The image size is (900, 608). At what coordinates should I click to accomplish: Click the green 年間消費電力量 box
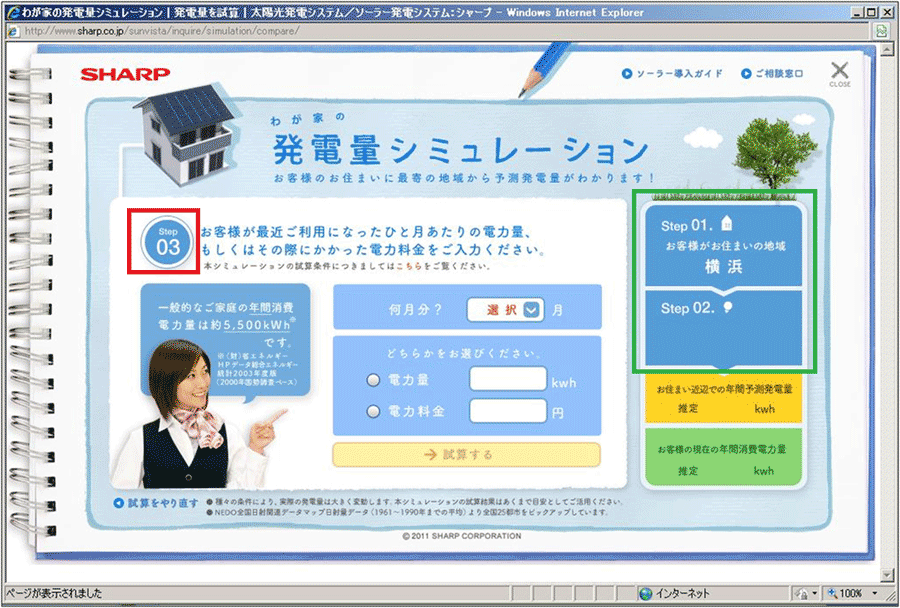click(x=723, y=459)
